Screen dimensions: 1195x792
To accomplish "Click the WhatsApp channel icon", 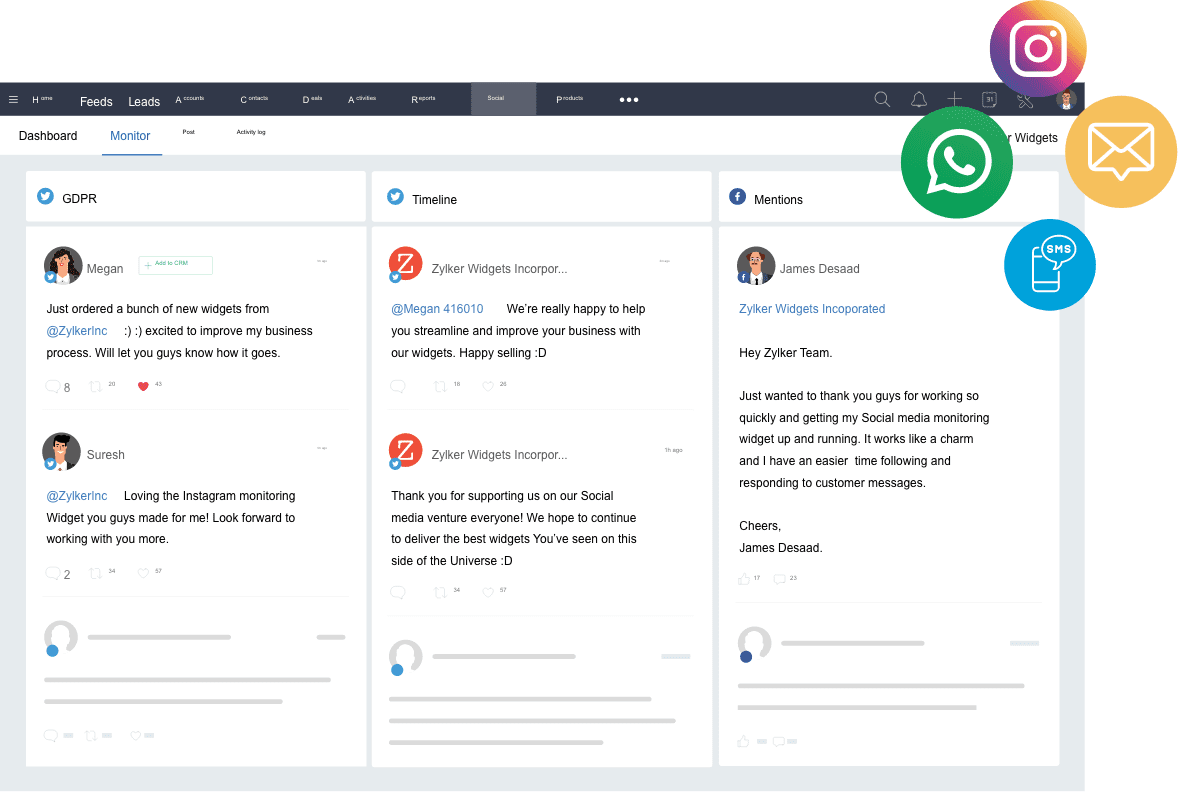I will 956,162.
